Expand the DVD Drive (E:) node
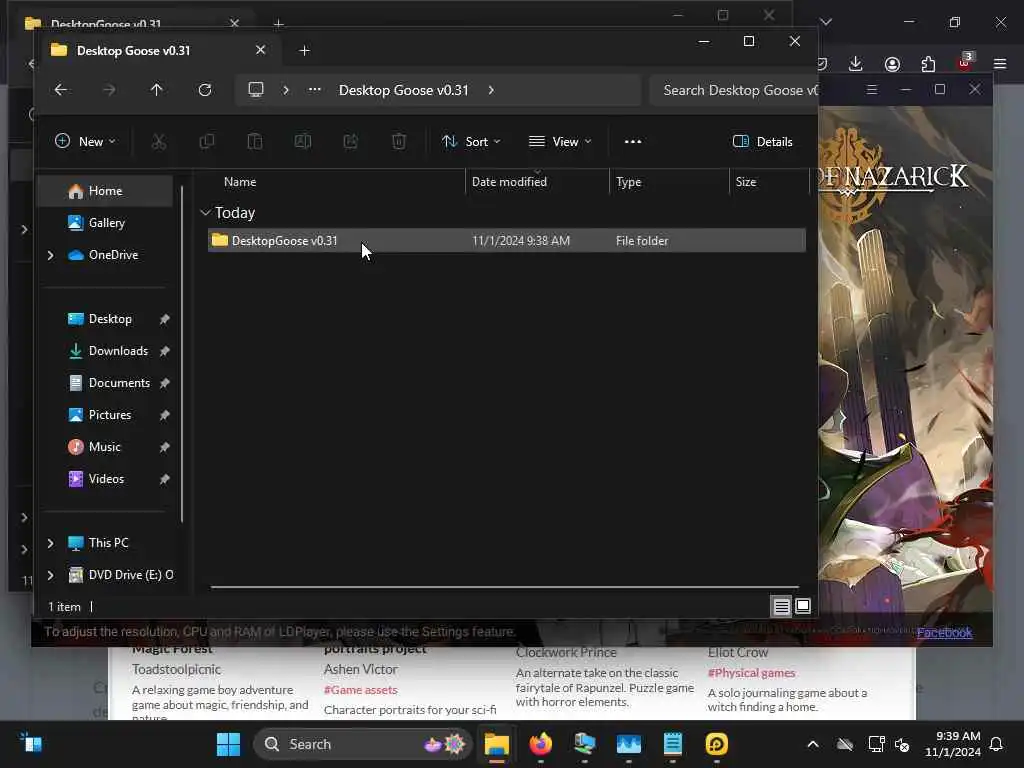The width and height of the screenshot is (1024, 768). click(x=50, y=575)
